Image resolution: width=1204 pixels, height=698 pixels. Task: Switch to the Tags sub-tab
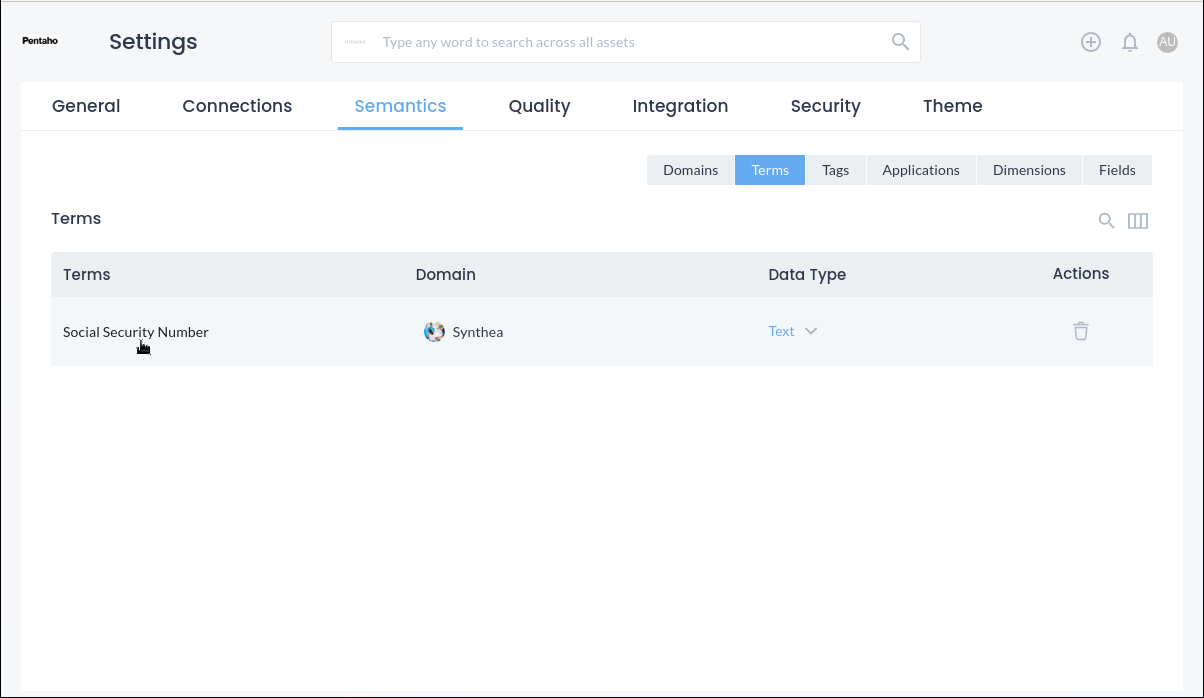(x=835, y=170)
